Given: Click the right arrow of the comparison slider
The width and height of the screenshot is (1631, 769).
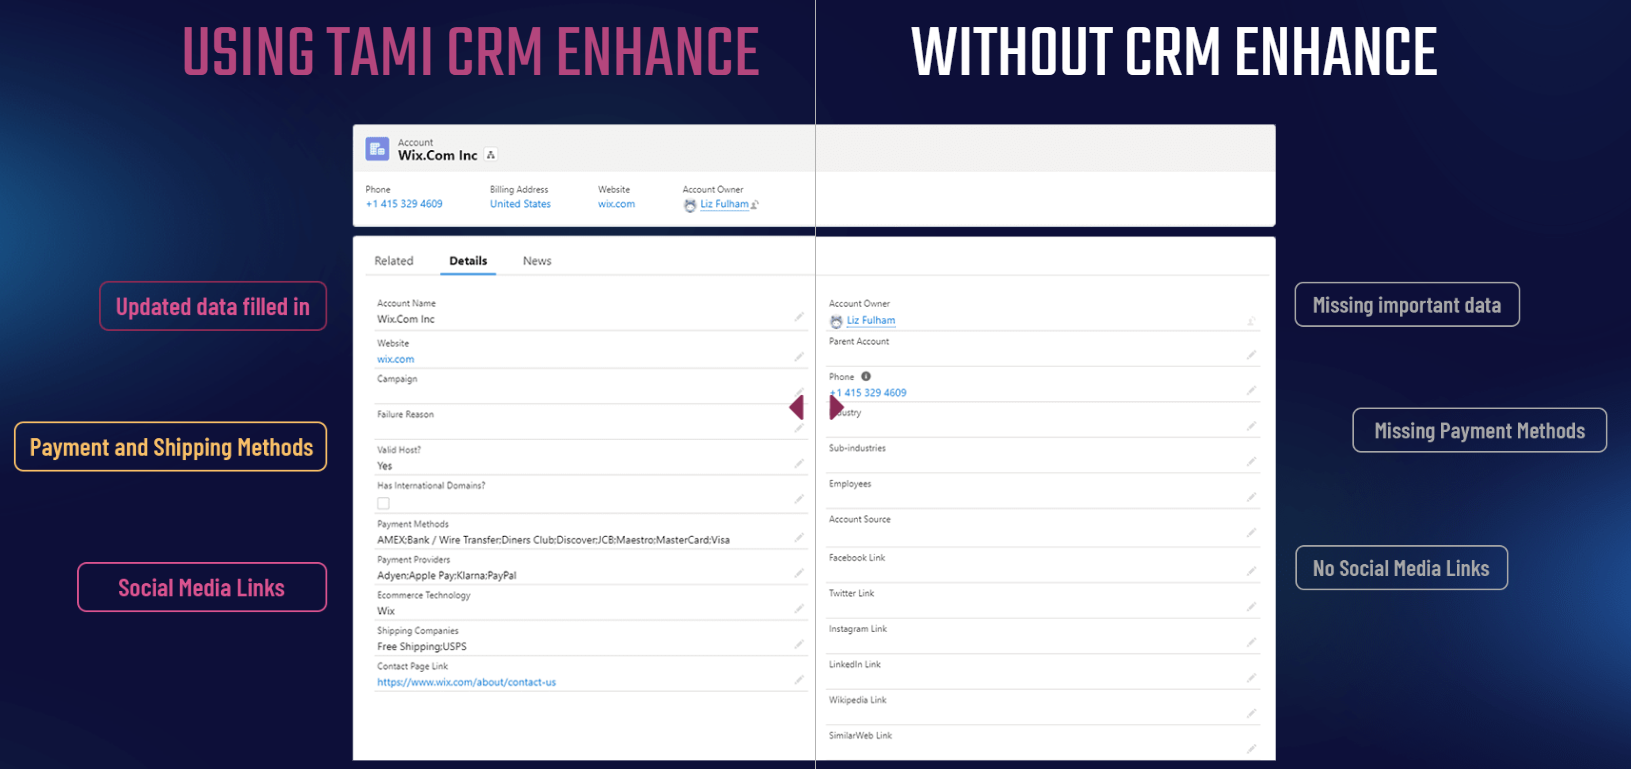Looking at the screenshot, I should click(836, 407).
